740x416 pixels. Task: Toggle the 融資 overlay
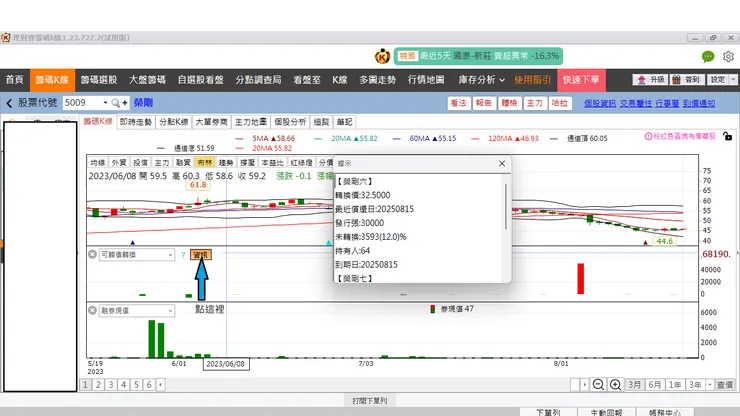pyautogui.click(x=183, y=162)
